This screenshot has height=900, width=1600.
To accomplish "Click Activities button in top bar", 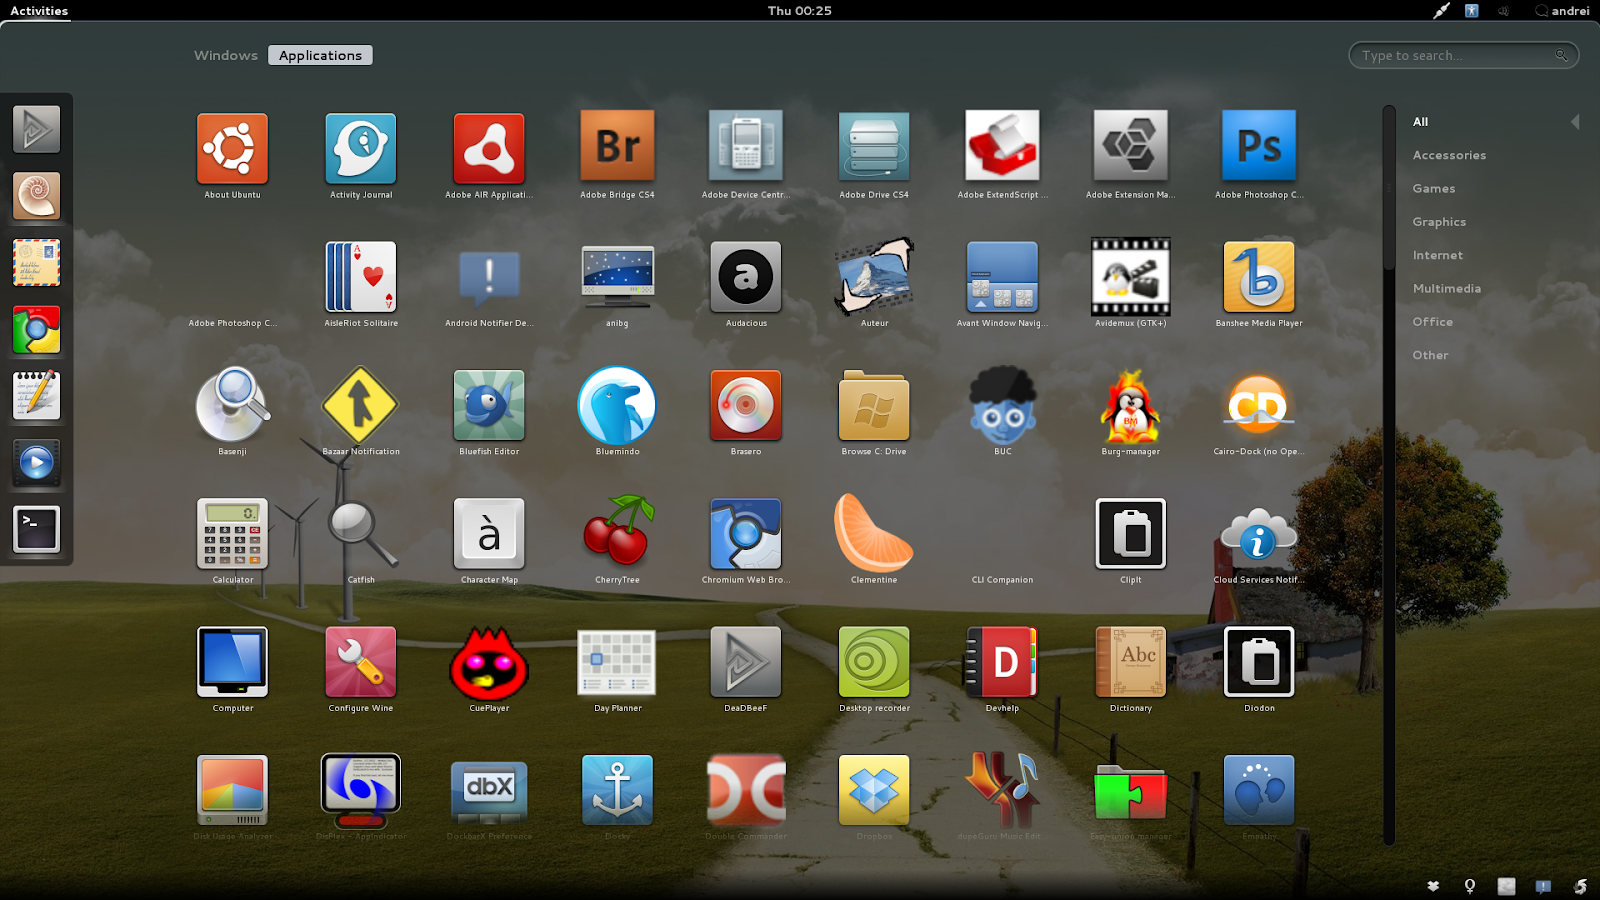I will [39, 11].
